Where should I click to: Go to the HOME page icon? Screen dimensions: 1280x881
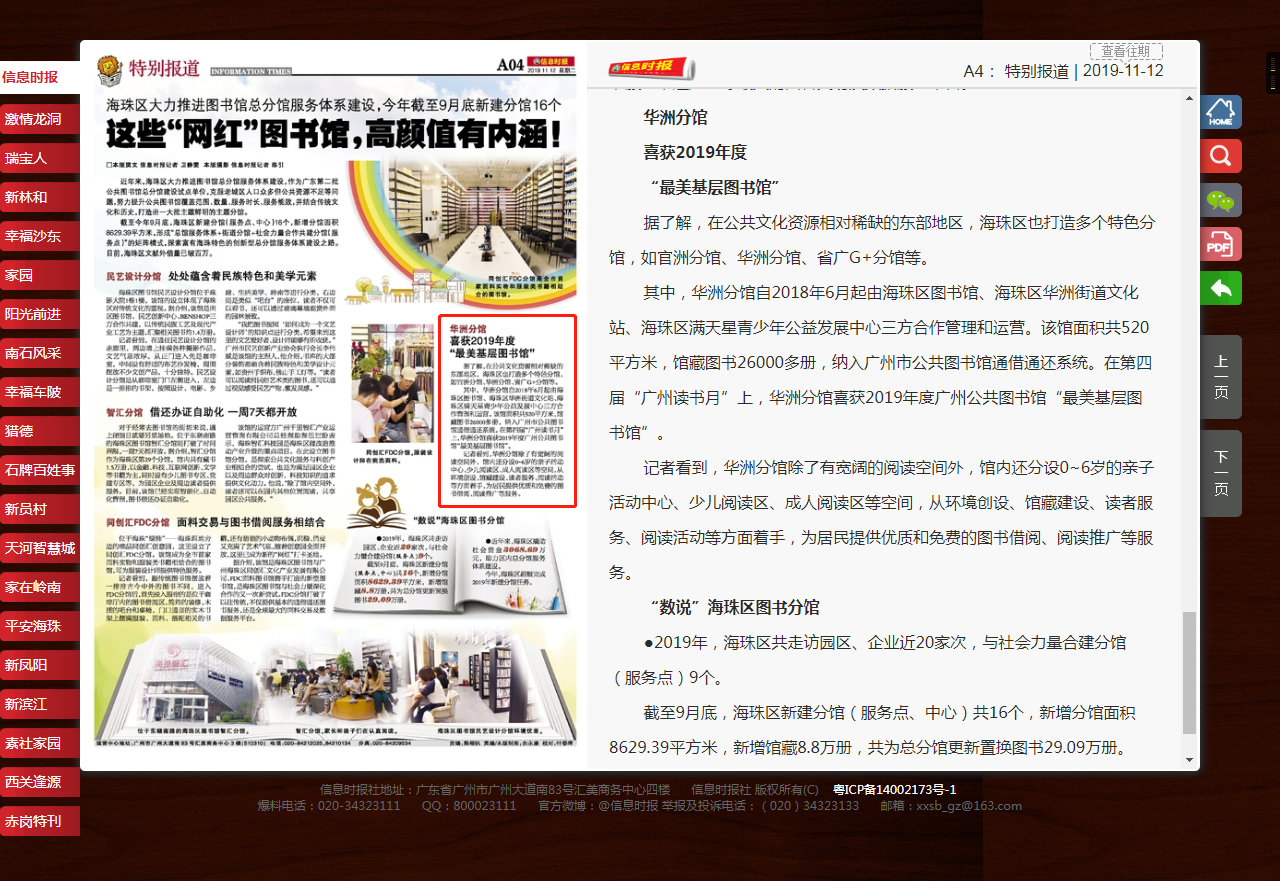click(x=1221, y=112)
